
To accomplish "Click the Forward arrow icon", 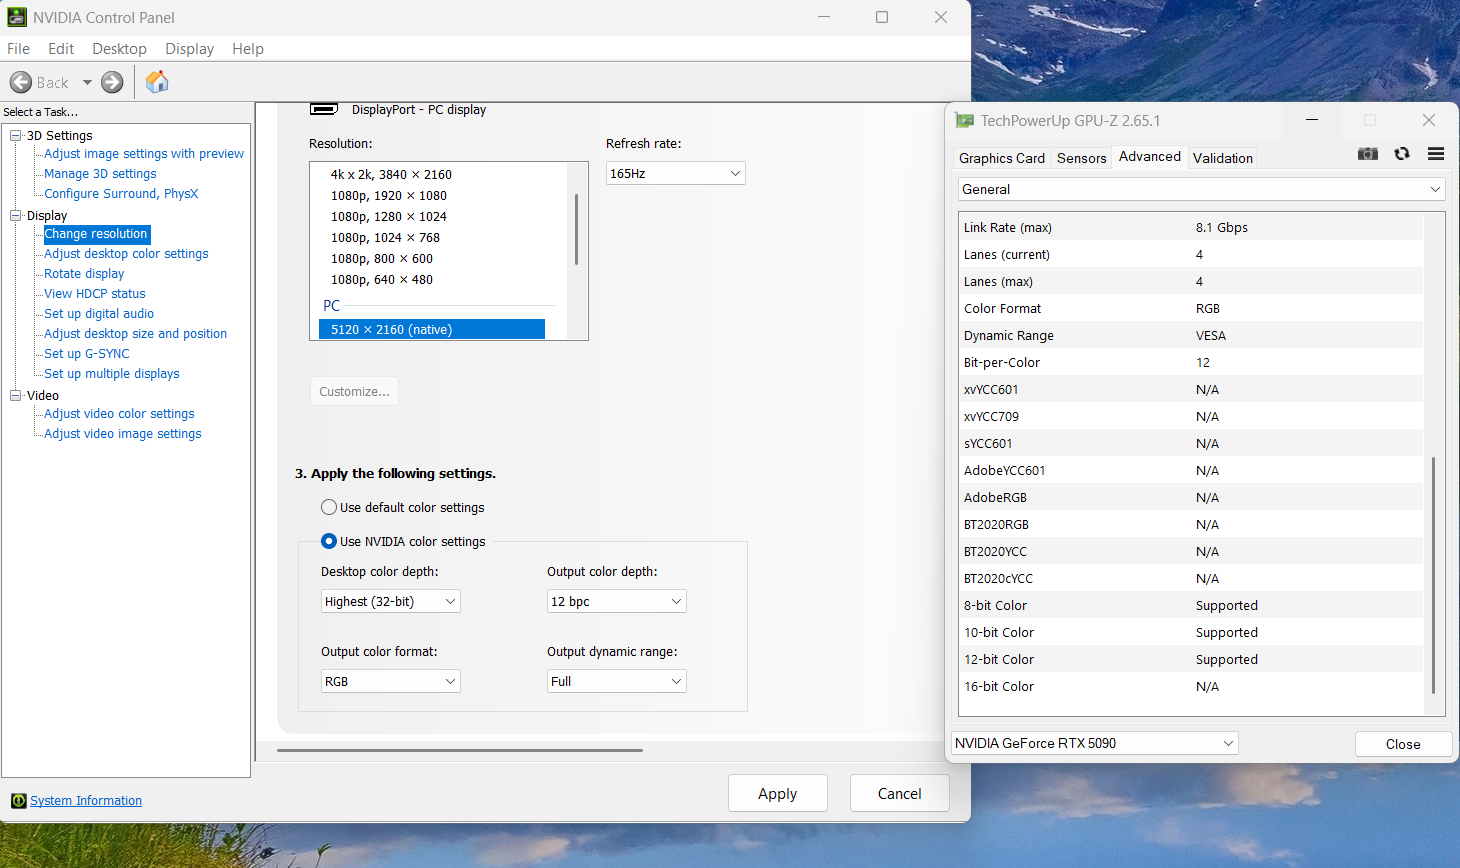I will tap(112, 82).
